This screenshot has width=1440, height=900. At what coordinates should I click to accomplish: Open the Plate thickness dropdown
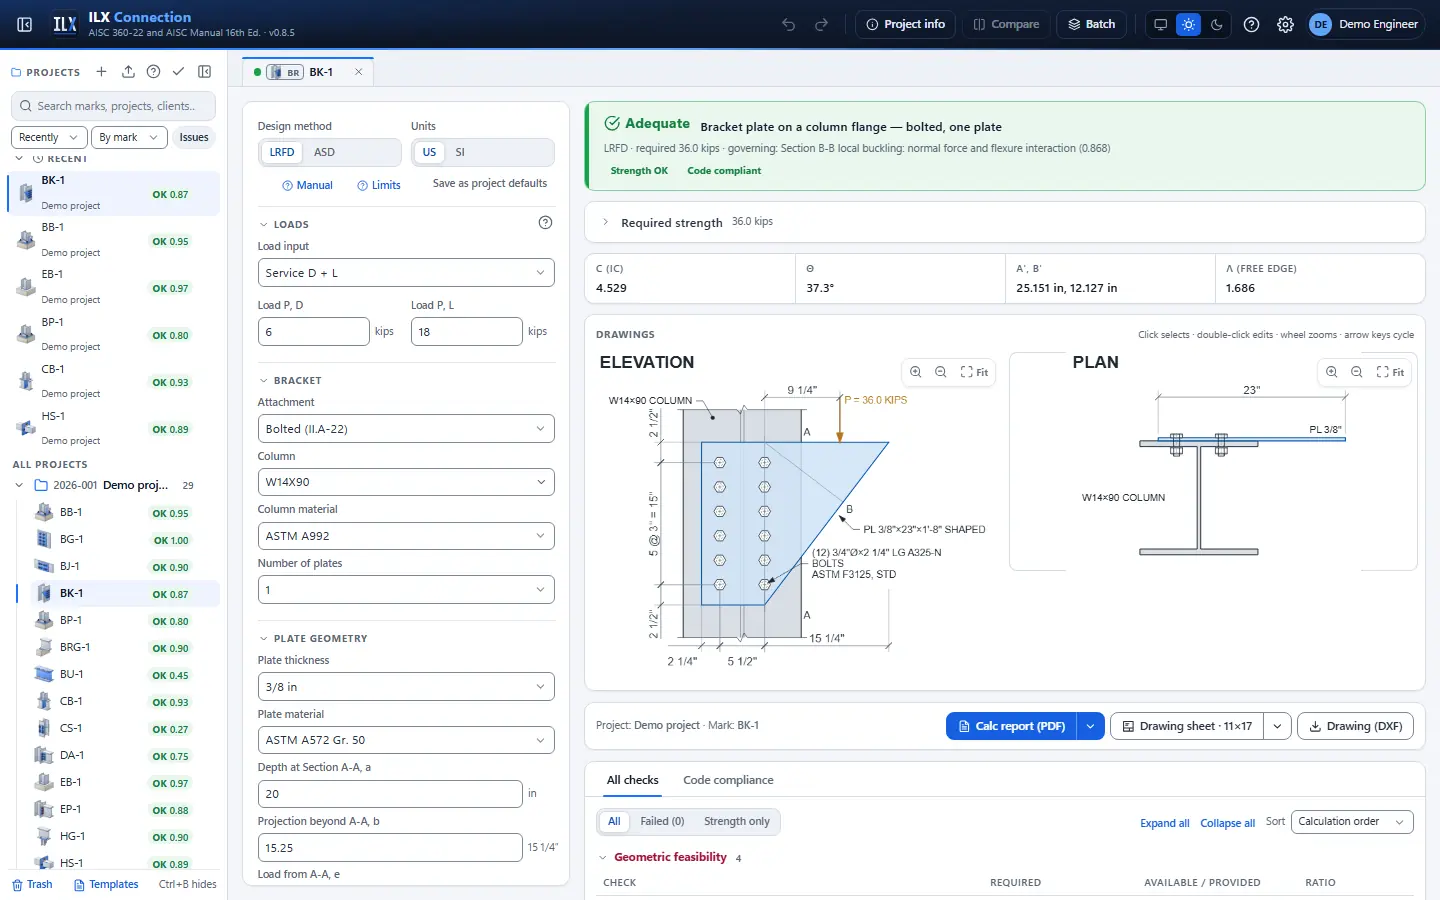406,687
